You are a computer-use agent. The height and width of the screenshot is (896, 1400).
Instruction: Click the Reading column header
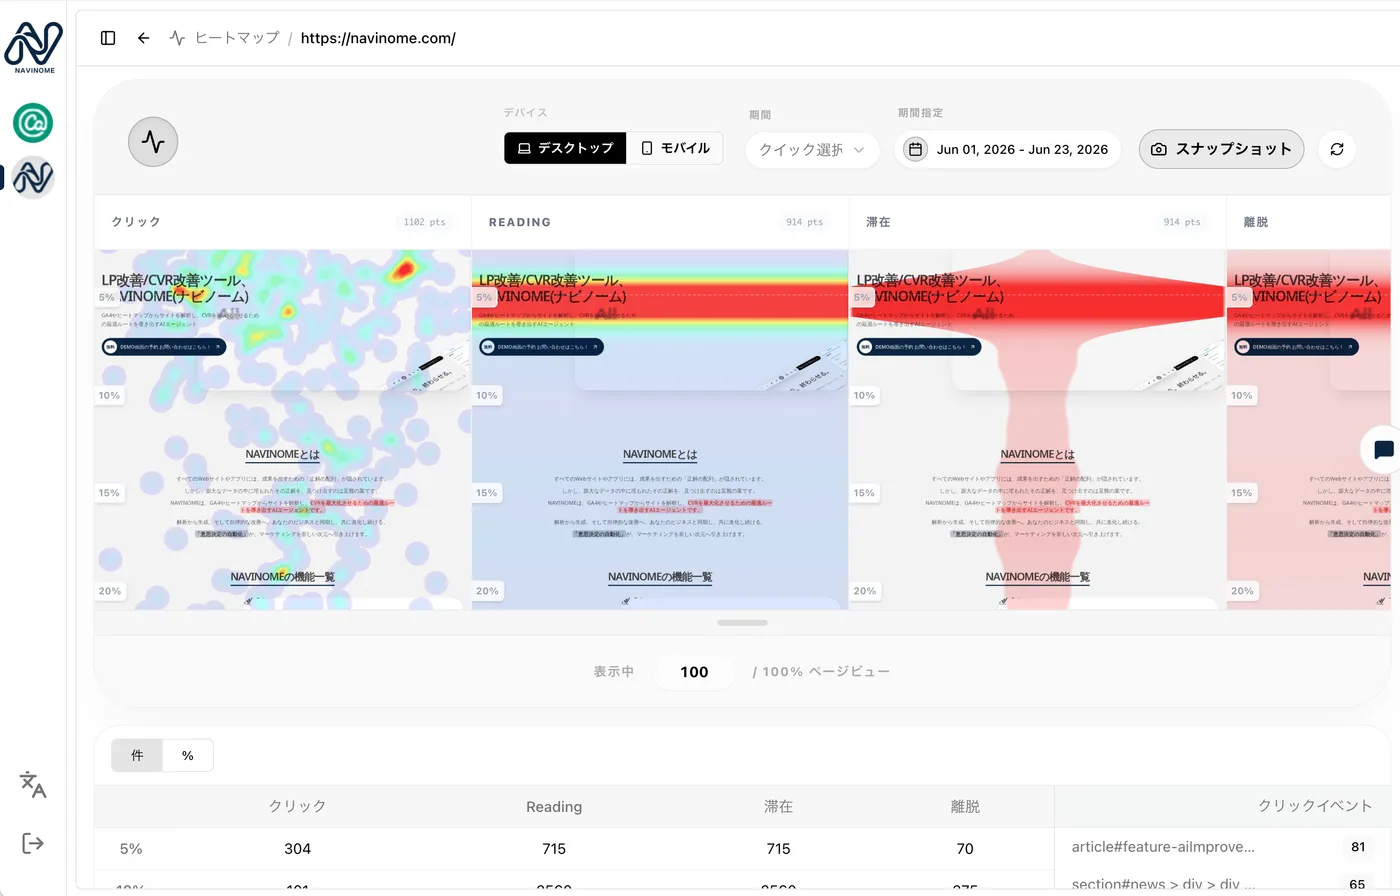tap(554, 806)
